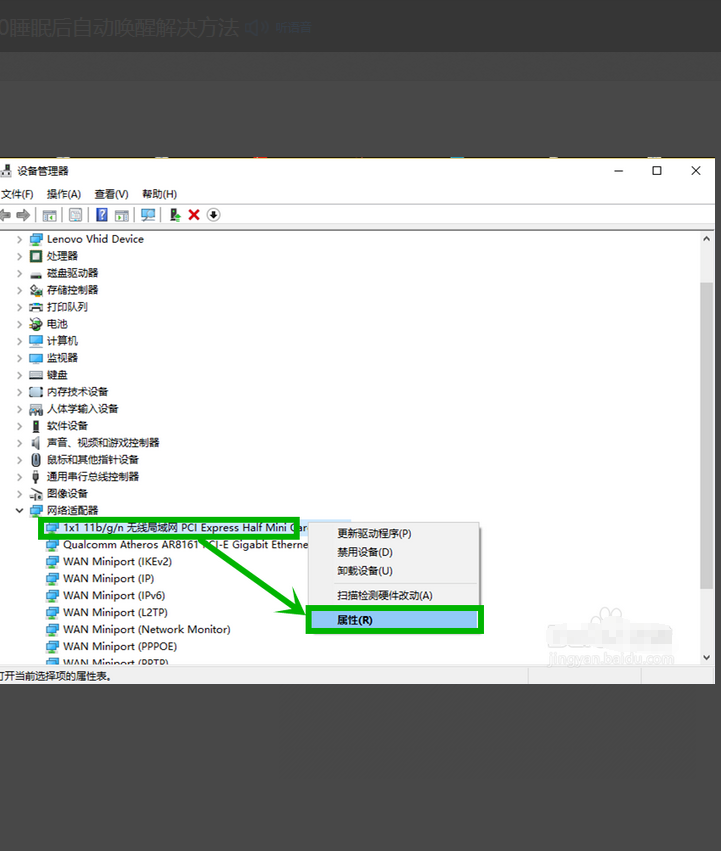Click the show/hide console tree icon
This screenshot has height=851, width=721.
click(49, 215)
